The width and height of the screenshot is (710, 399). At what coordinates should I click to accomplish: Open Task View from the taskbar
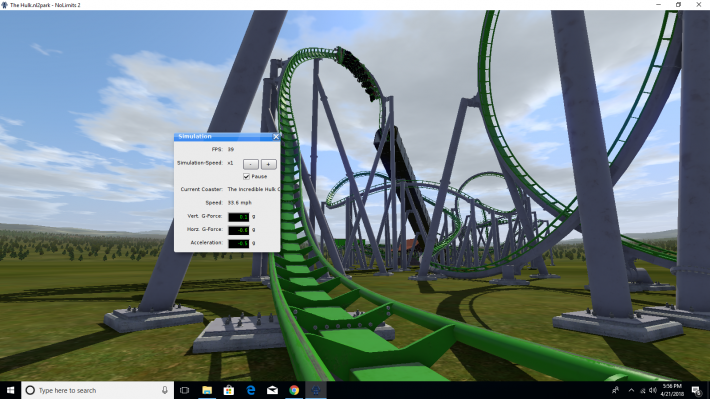click(x=184, y=390)
